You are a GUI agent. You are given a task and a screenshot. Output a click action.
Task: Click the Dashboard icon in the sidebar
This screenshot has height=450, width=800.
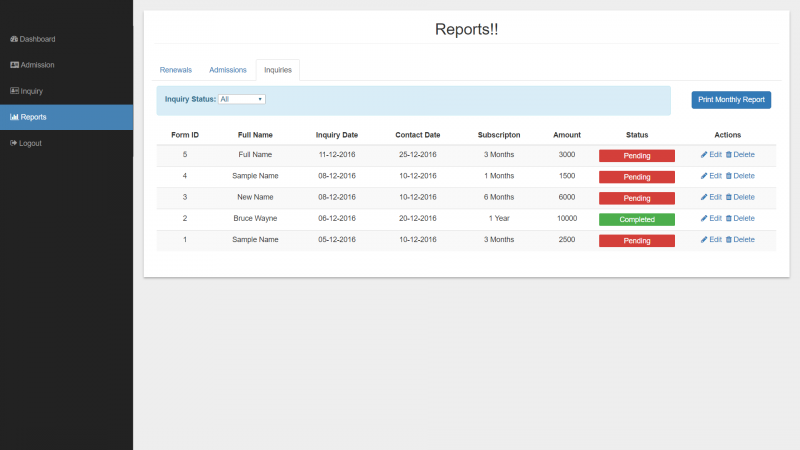[14, 39]
